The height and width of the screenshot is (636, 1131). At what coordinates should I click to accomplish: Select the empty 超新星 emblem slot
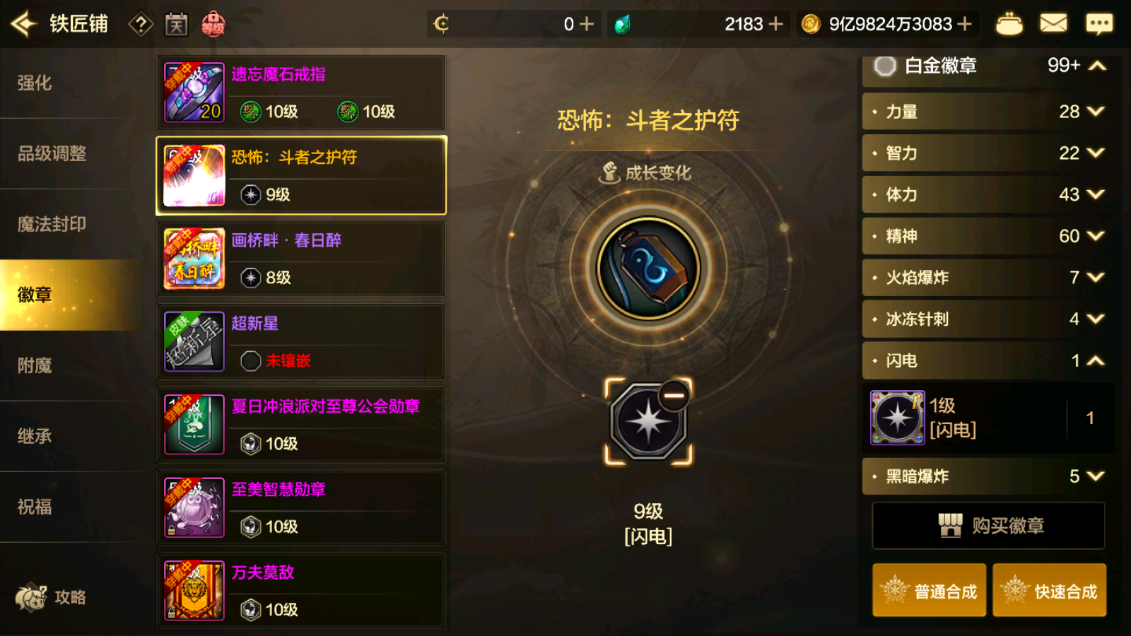[250, 361]
